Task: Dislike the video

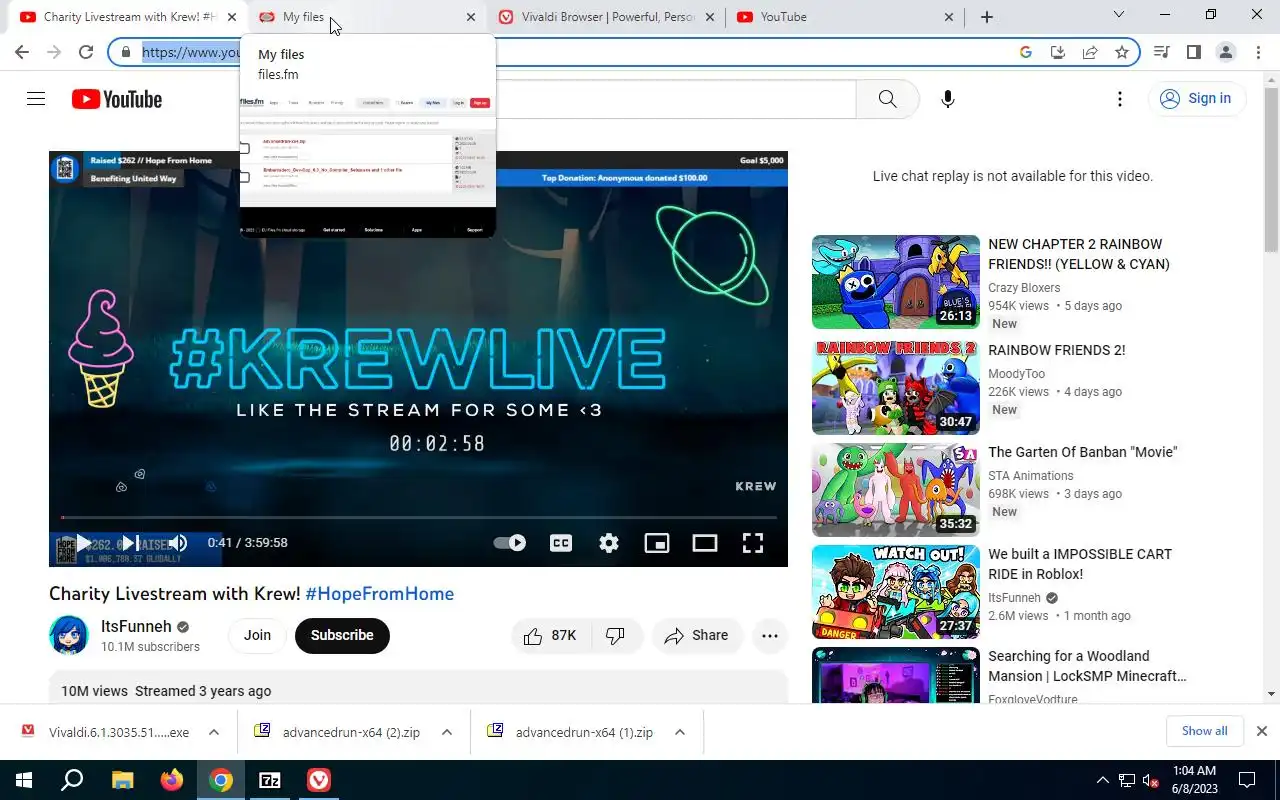Action: (x=616, y=635)
